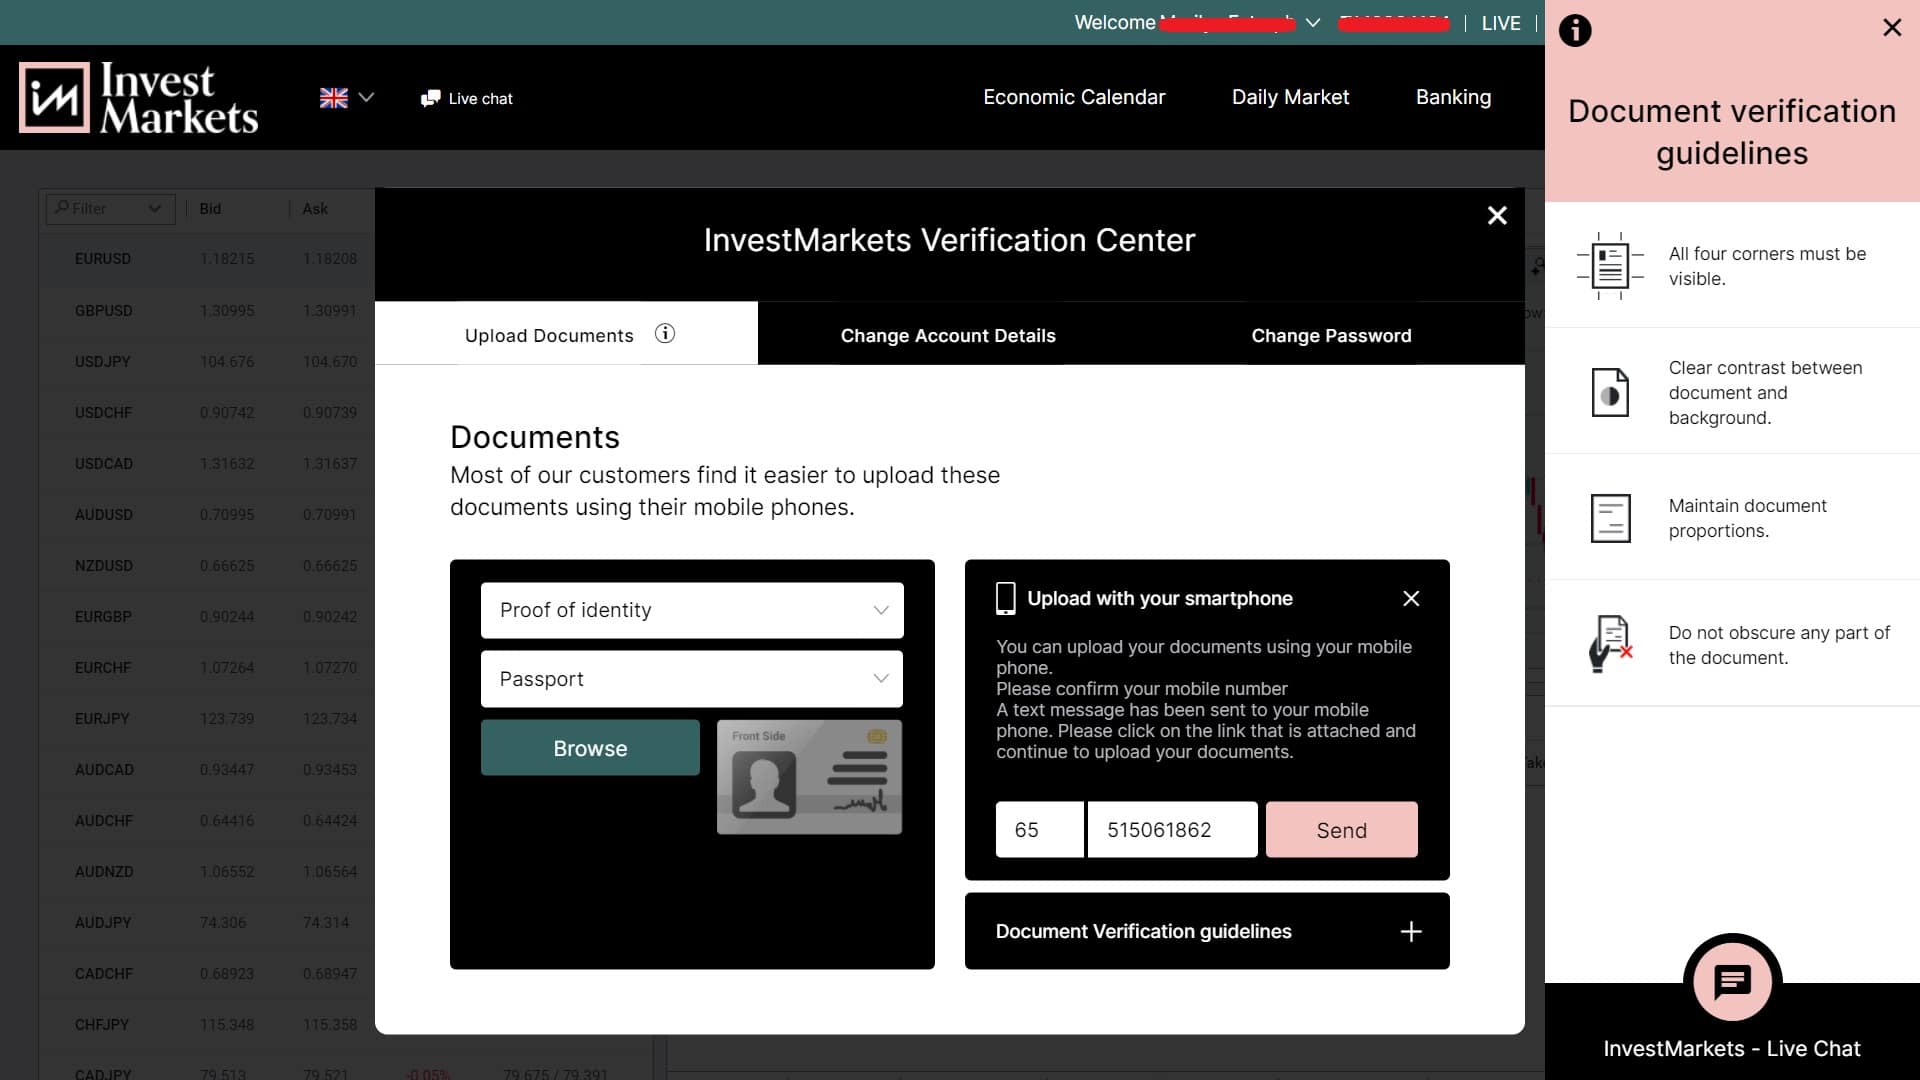
Task: Switch to the Change Account Details tab
Action: pos(948,335)
